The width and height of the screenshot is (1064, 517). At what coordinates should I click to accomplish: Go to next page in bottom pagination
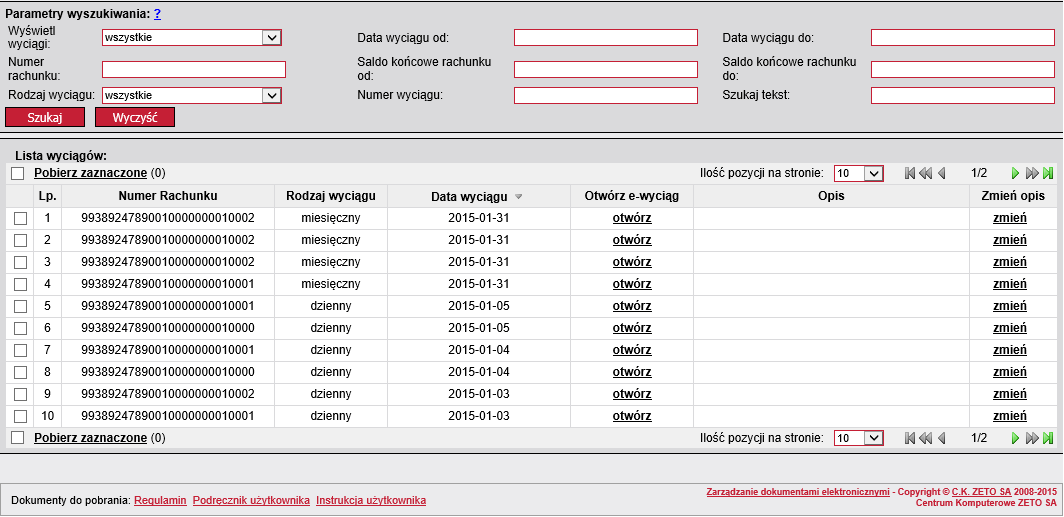pos(1016,438)
